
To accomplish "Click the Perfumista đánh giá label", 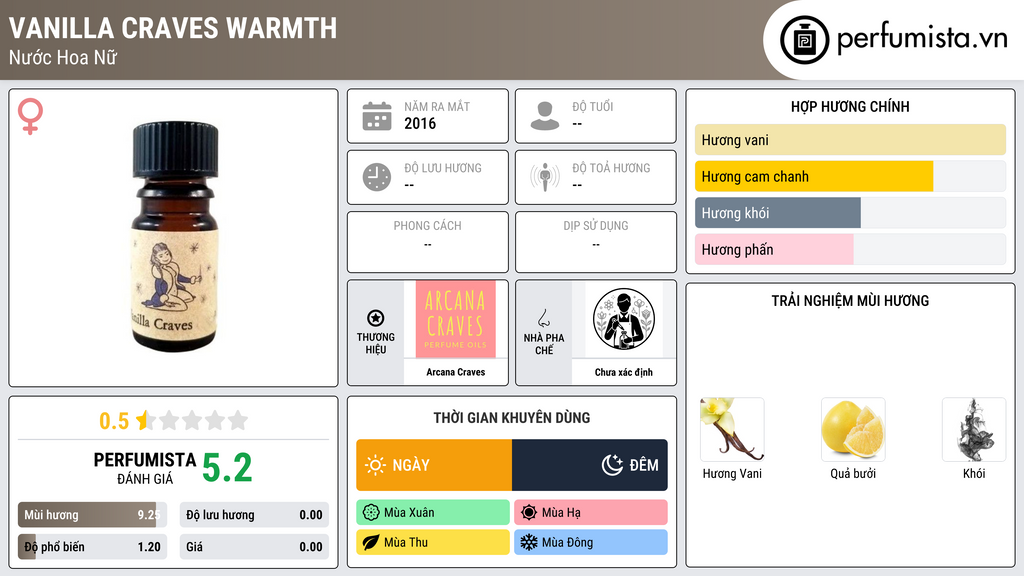I will 144,468.
